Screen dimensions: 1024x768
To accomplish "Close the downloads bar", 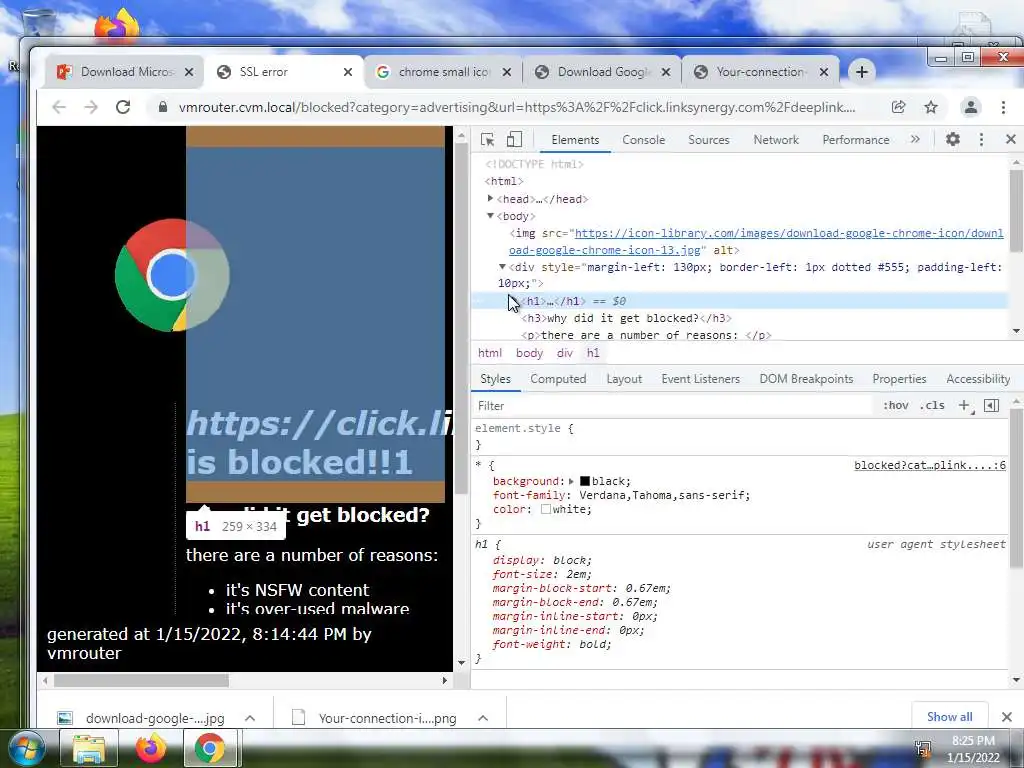I will 1007,717.
